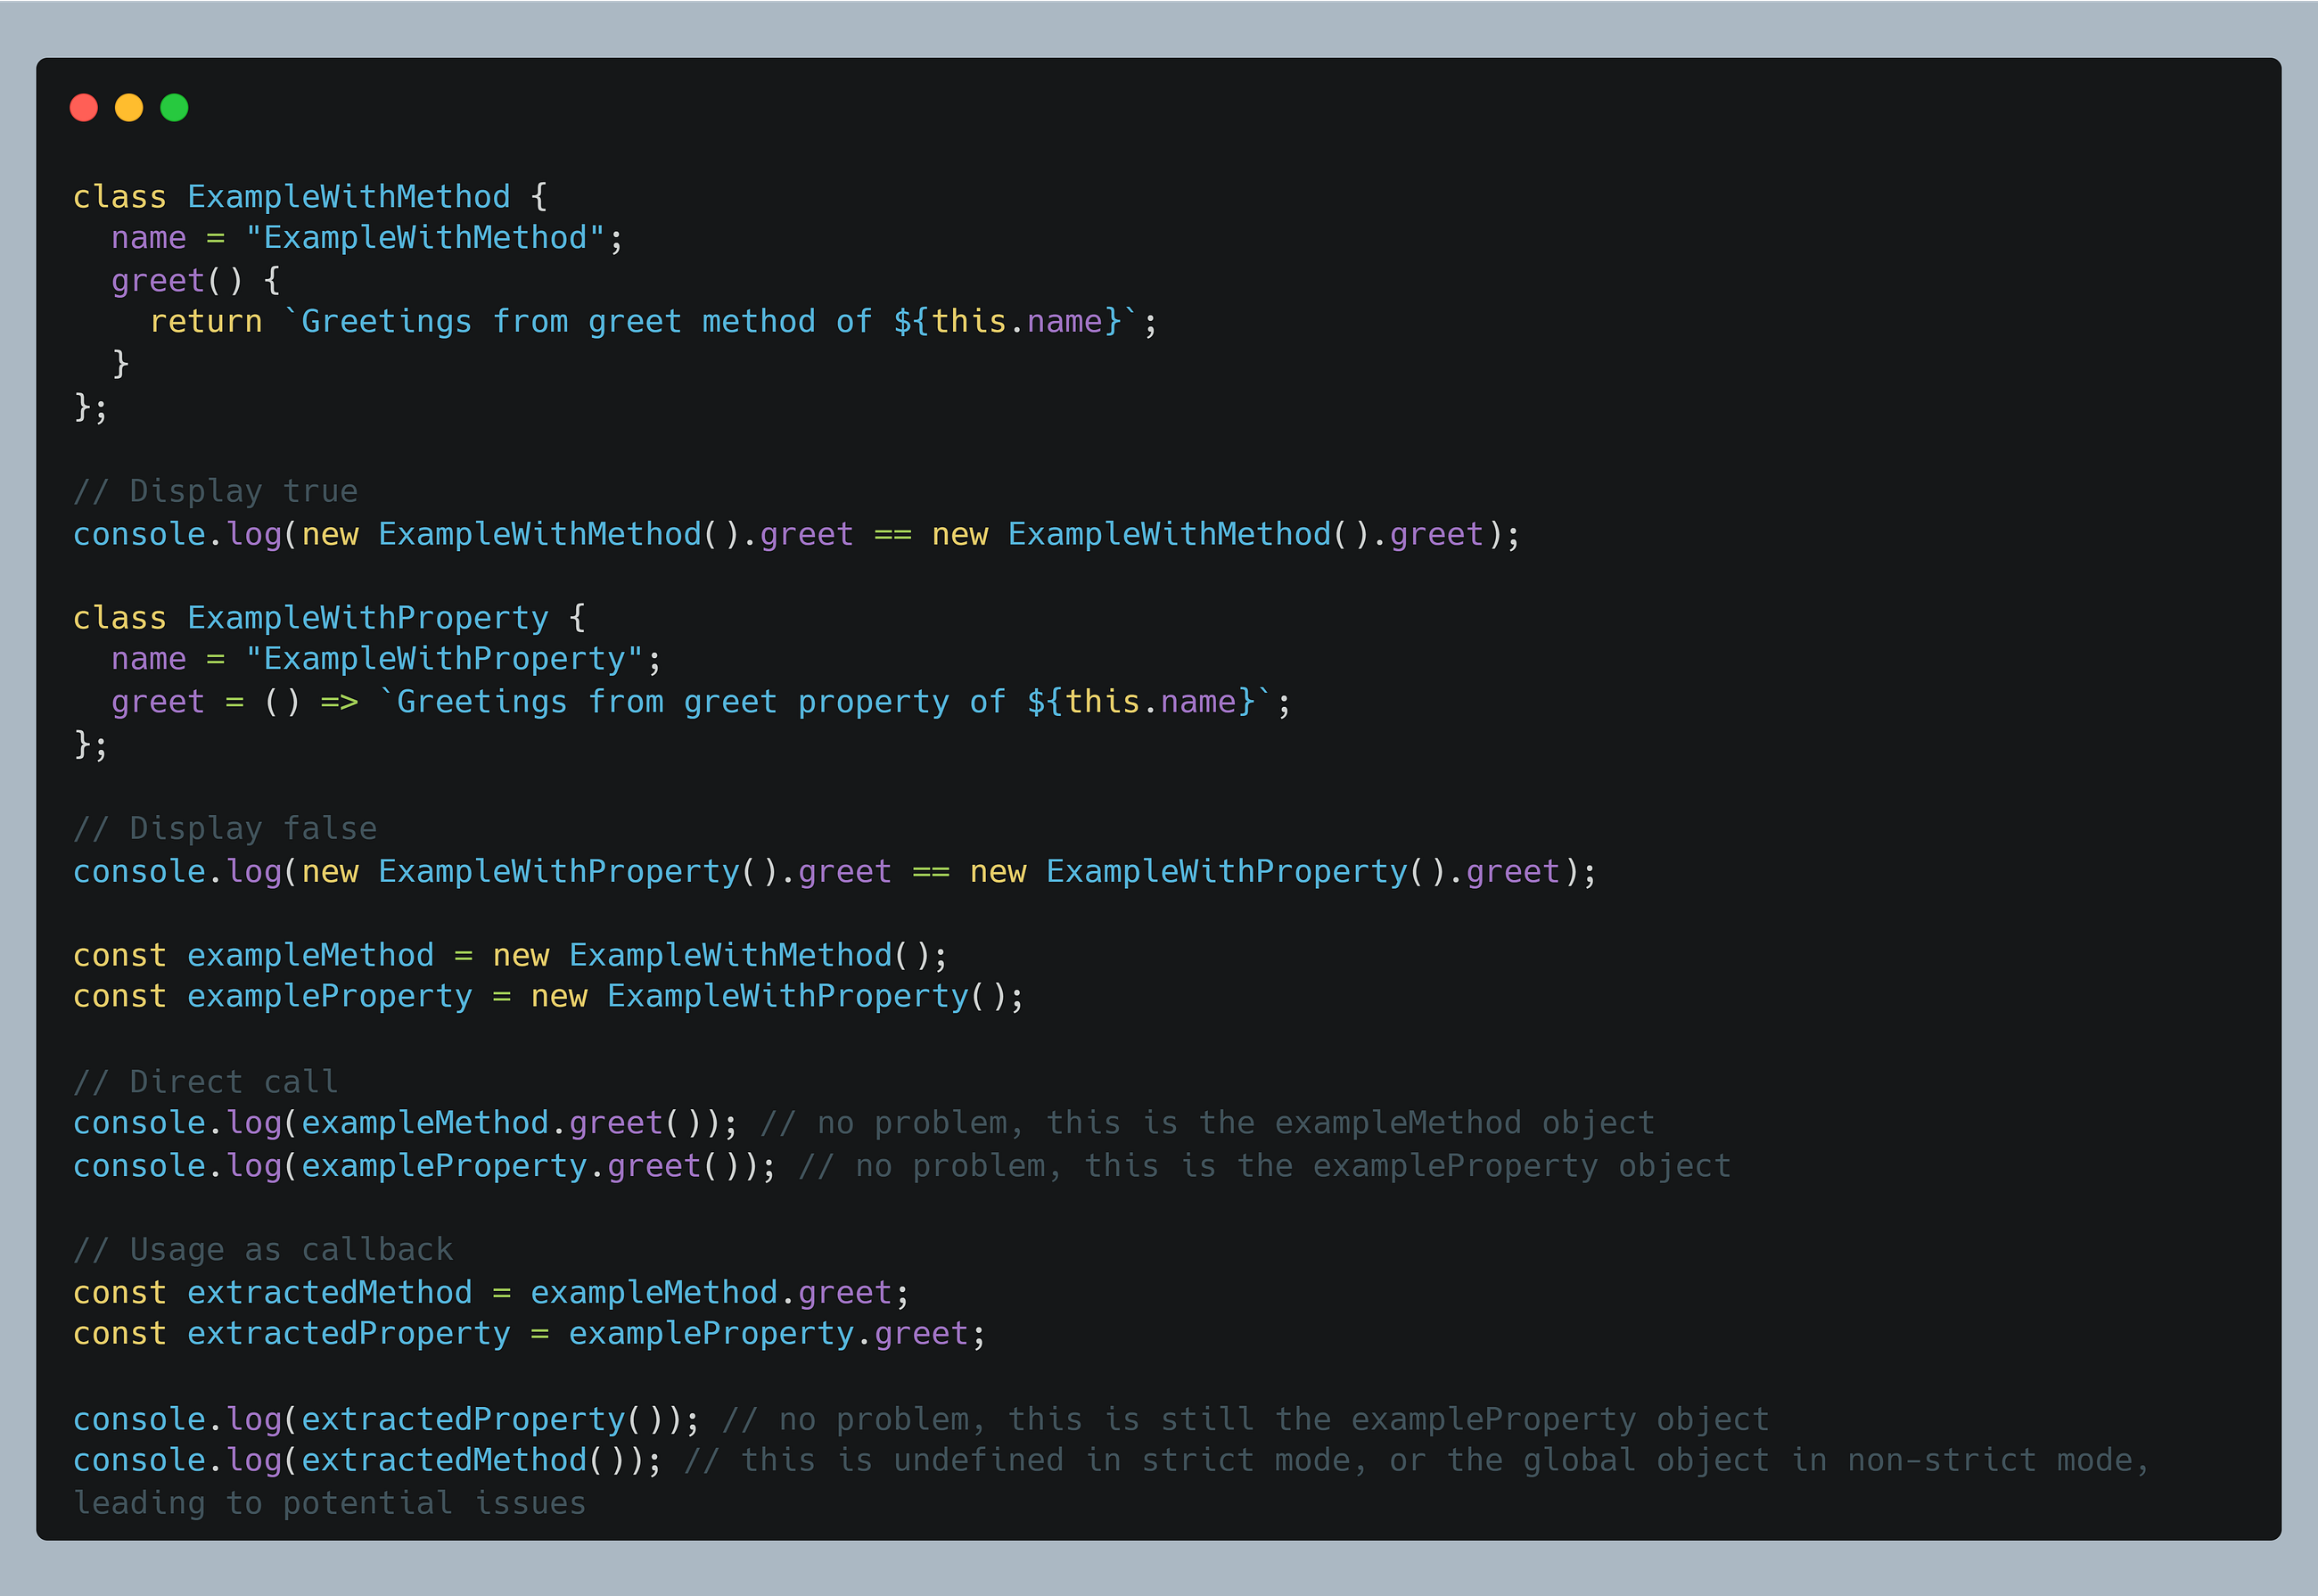The image size is (2318, 1596).
Task: Click comment 'this is the exampleMethod object'
Action: pos(1350,1123)
